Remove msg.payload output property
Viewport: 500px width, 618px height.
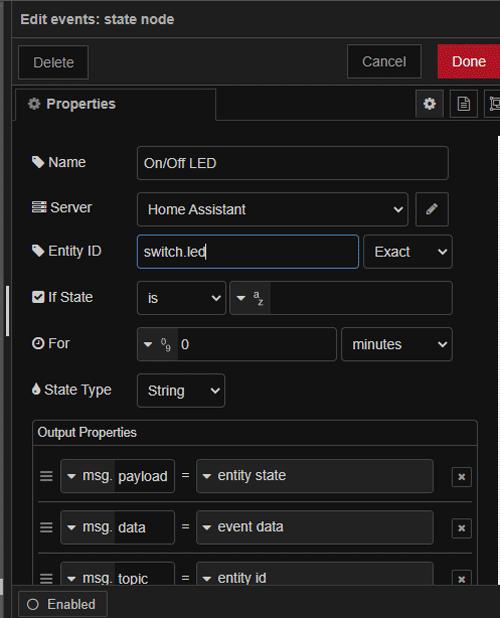pyautogui.click(x=462, y=477)
